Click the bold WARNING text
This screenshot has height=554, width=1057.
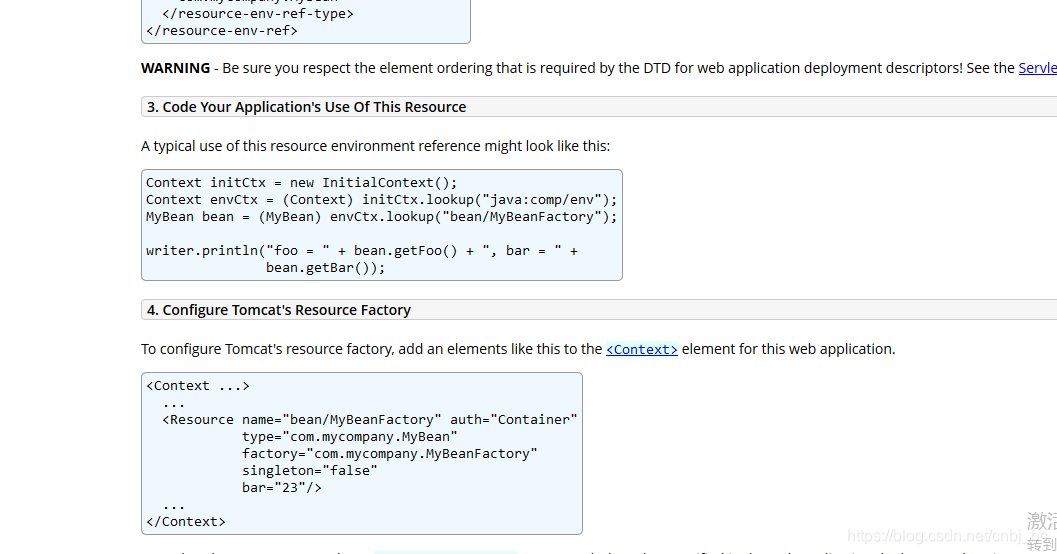[175, 68]
